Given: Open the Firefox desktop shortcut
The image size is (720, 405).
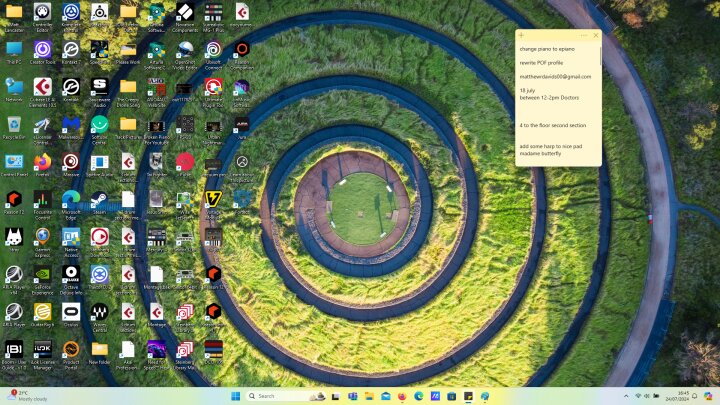Looking at the screenshot, I should [42, 165].
